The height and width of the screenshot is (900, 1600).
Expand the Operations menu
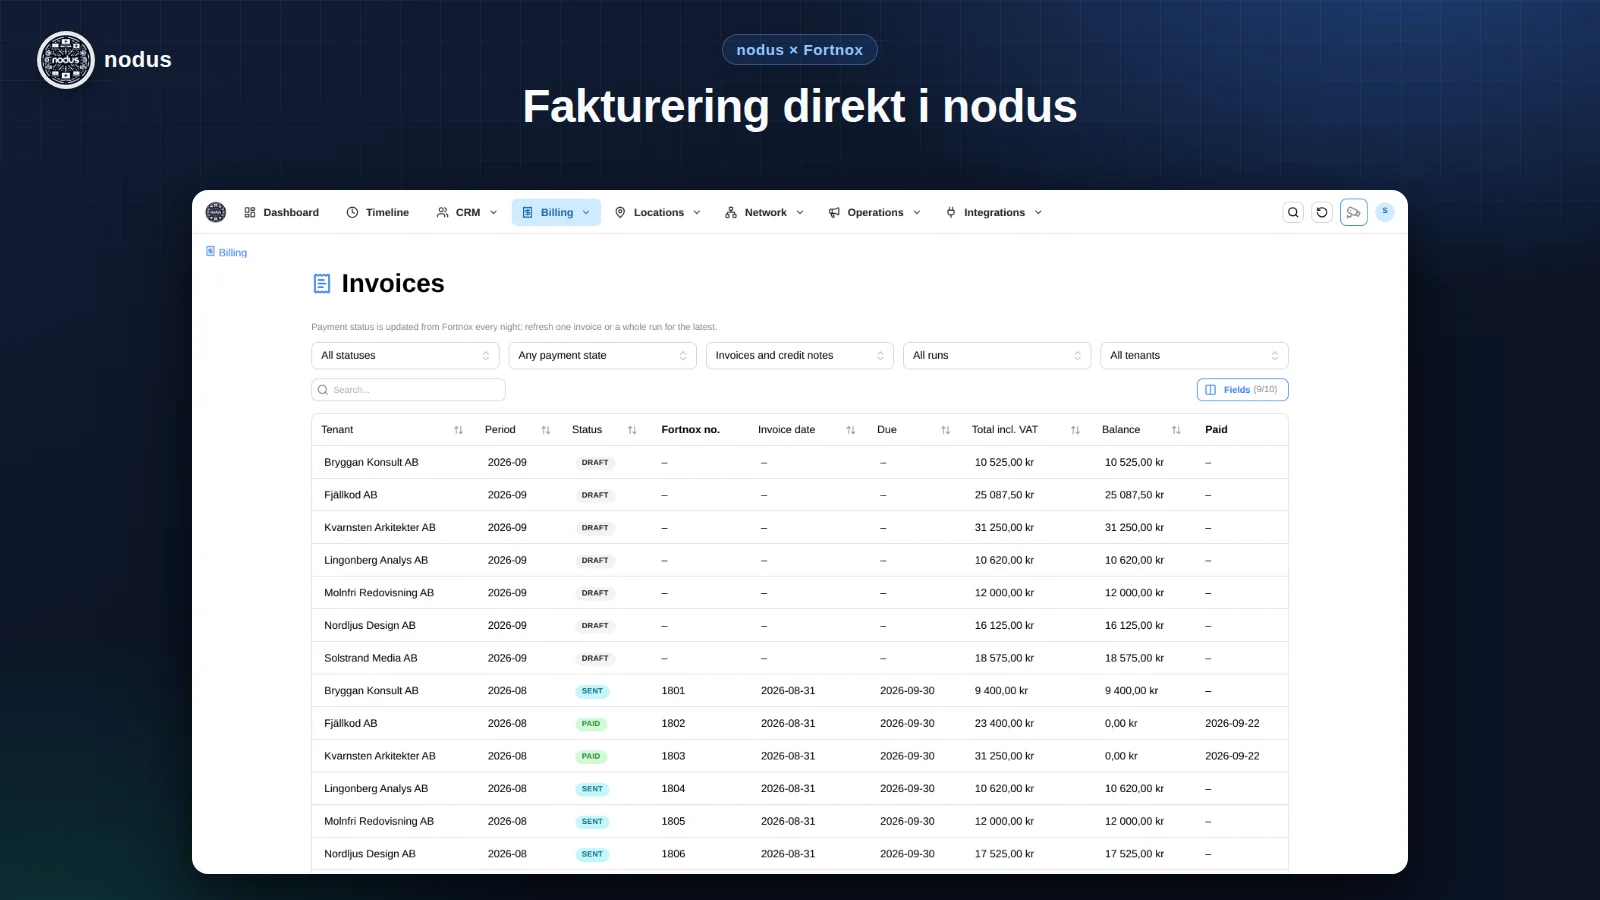pyautogui.click(x=875, y=212)
